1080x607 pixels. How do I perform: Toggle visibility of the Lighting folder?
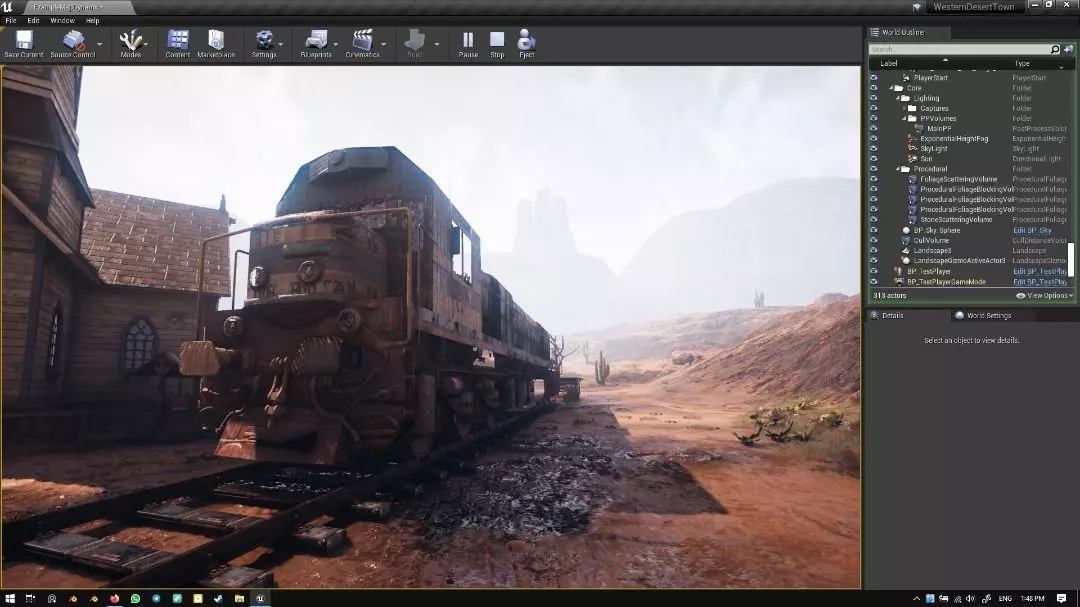click(x=873, y=98)
